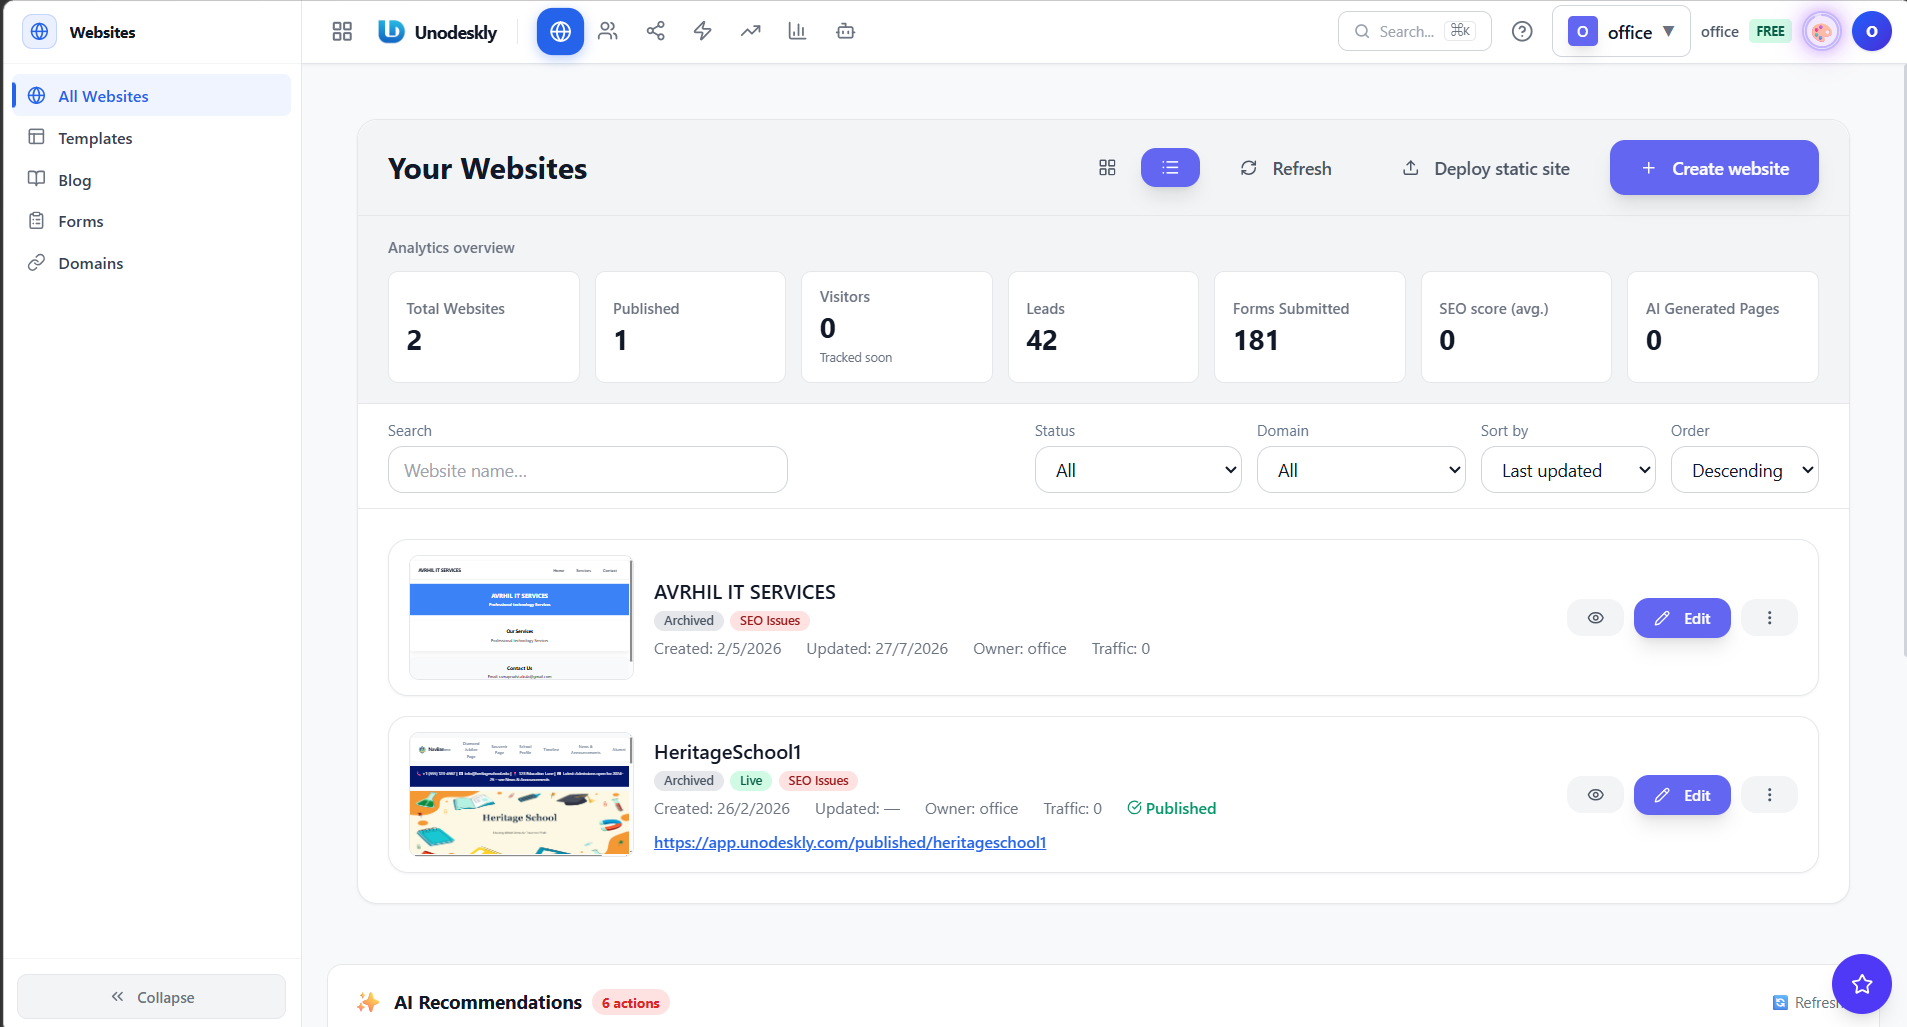Click the Website name search field
The width and height of the screenshot is (1907, 1027).
click(x=588, y=470)
